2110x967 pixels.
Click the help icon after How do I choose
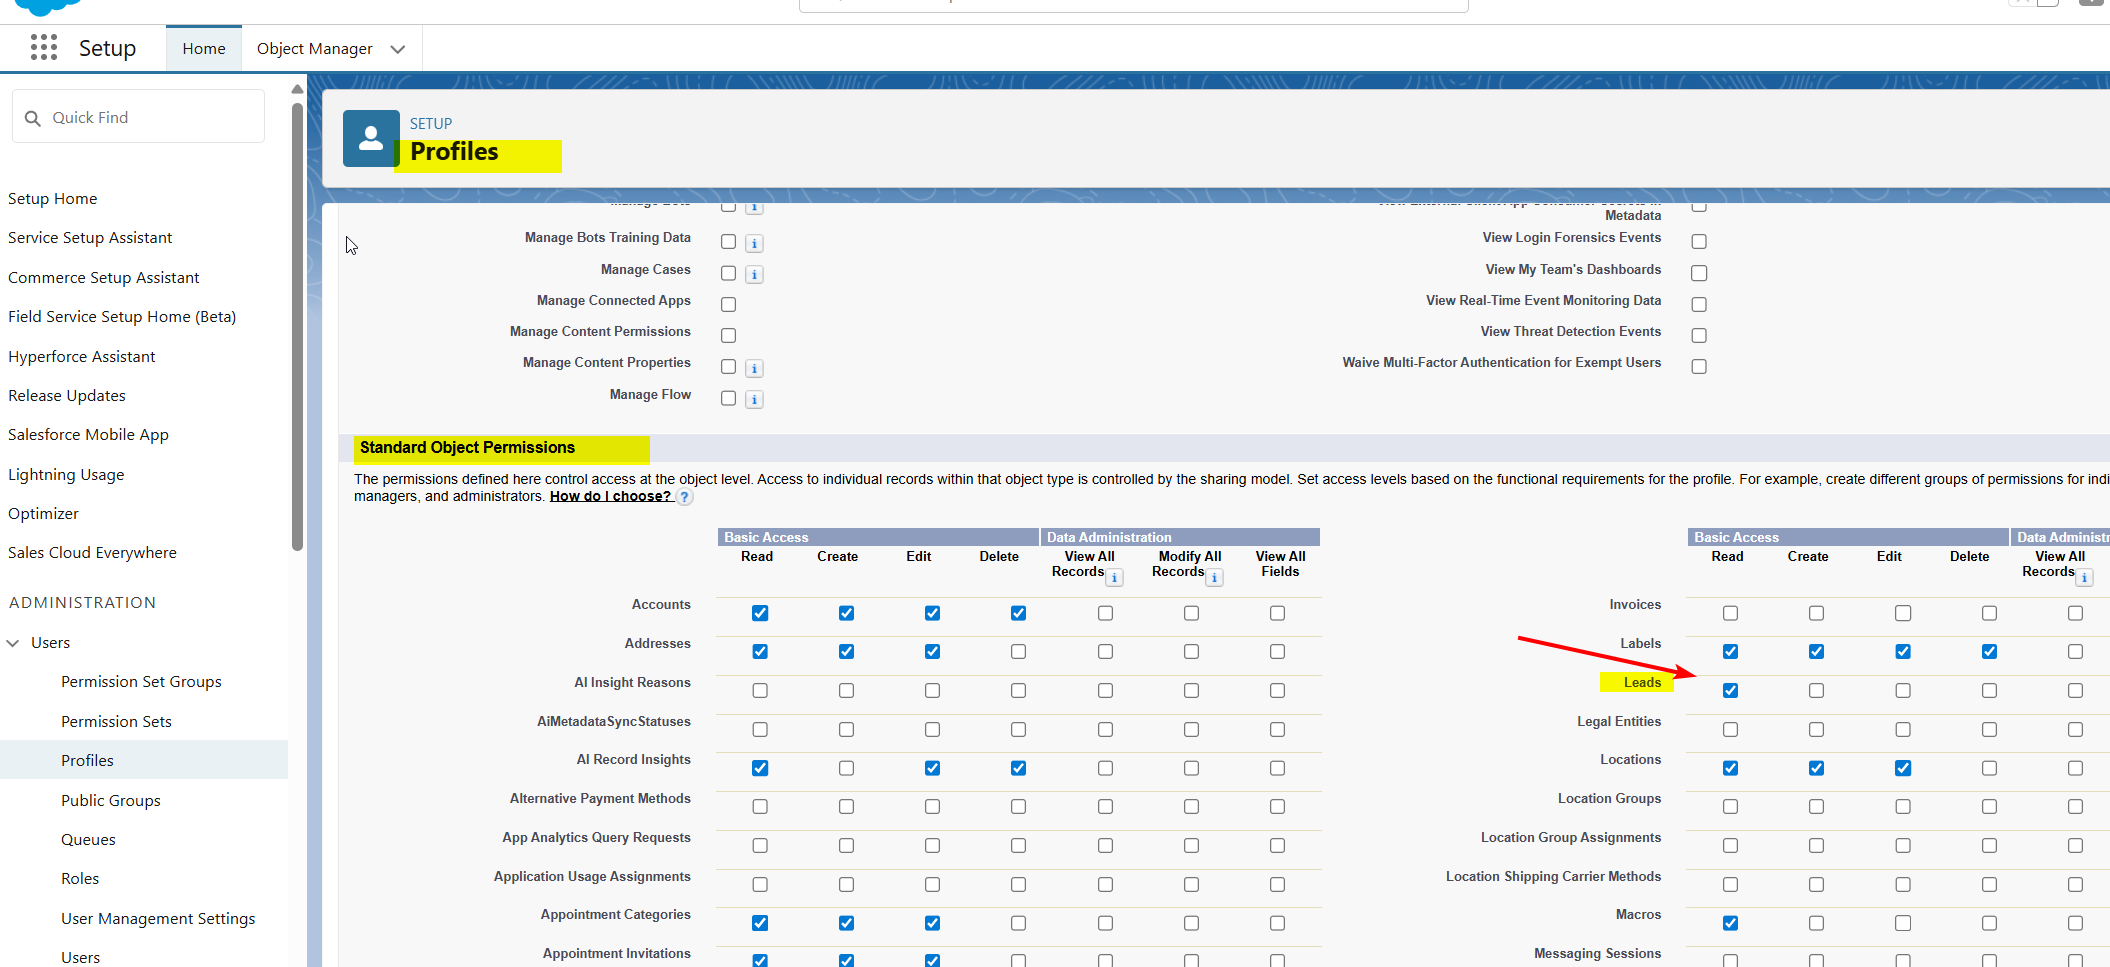685,497
